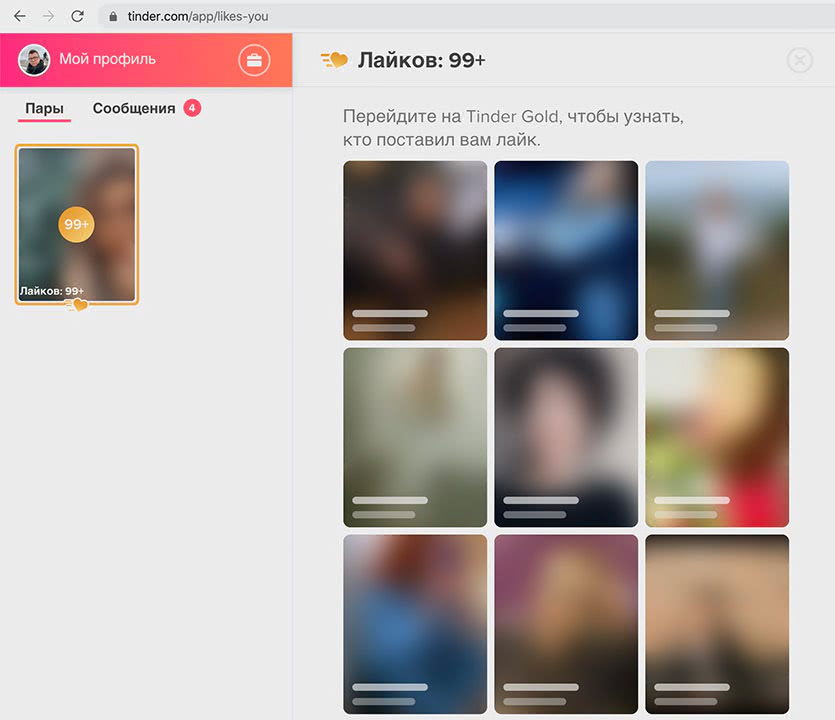Screen dimensions: 835x720
Task: Click the gold 99+ likes badge
Action: [77, 224]
